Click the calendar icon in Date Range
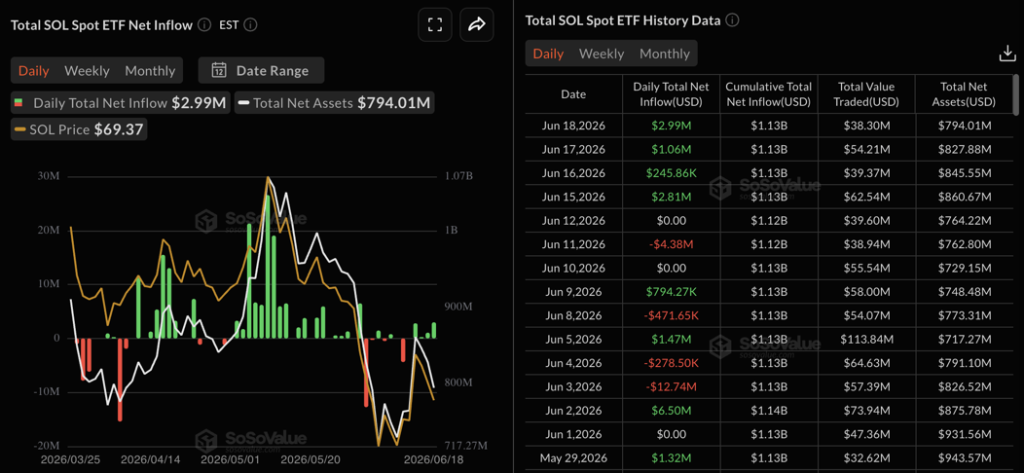Screen dimensions: 1024x473 click(x=219, y=71)
